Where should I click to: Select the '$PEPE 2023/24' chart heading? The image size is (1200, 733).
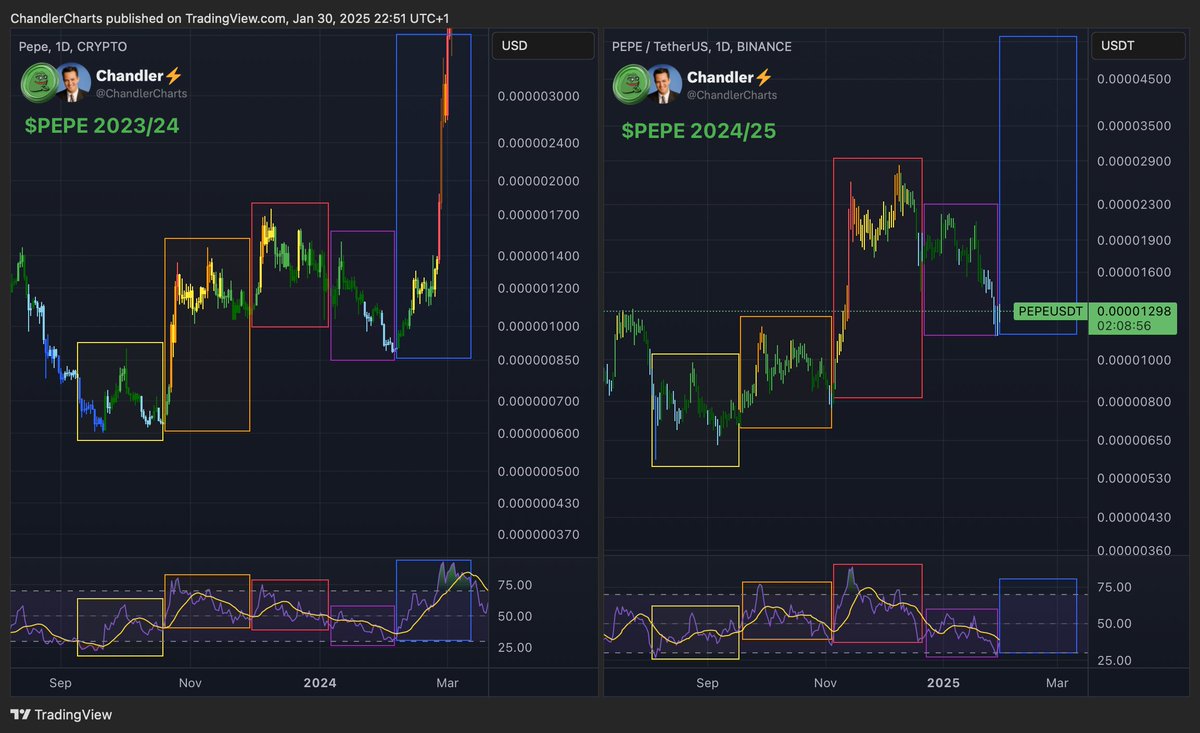point(99,126)
